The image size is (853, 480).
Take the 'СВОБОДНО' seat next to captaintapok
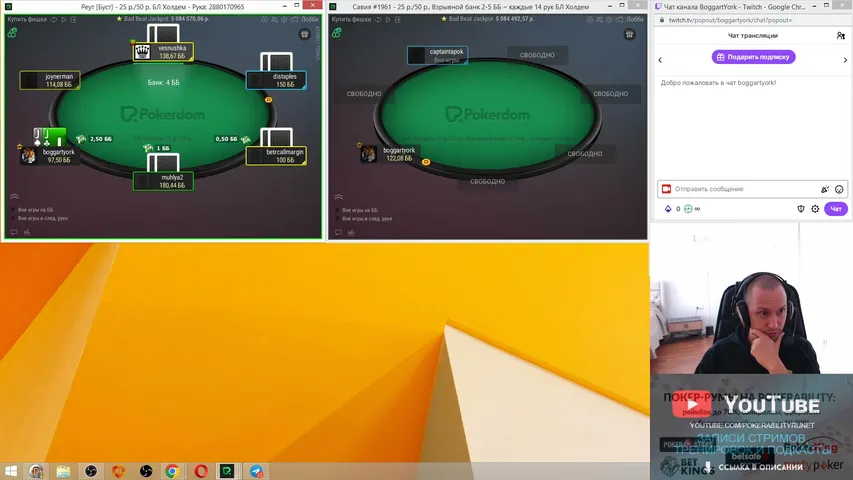[537, 55]
